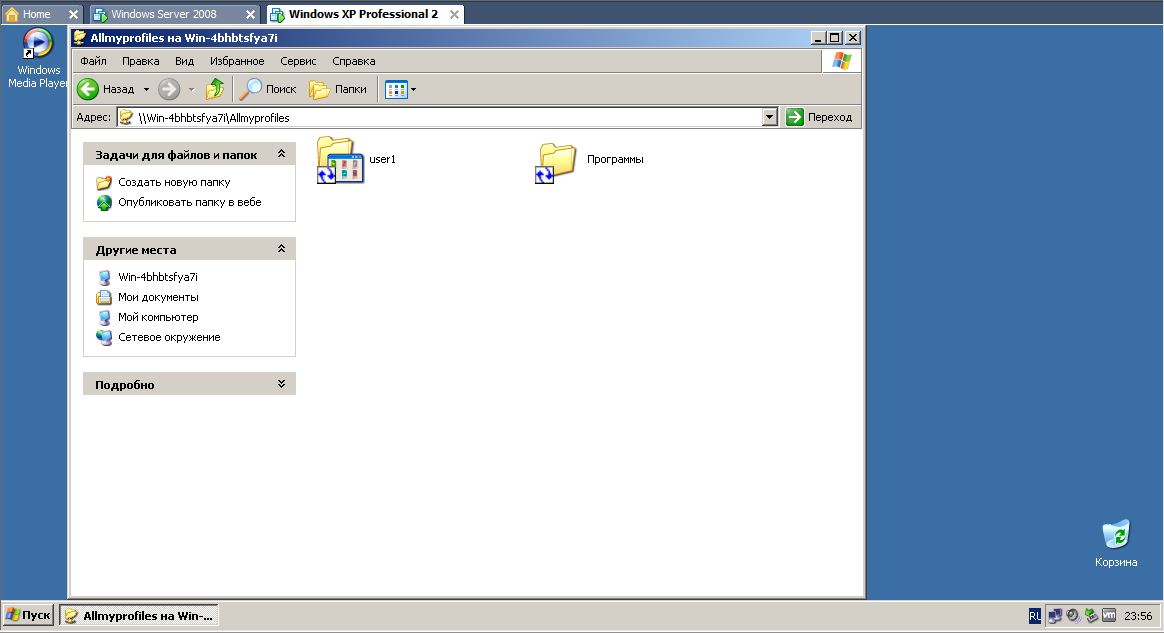The image size is (1164, 633).
Task: Switch to the Home tab
Action: pos(35,14)
